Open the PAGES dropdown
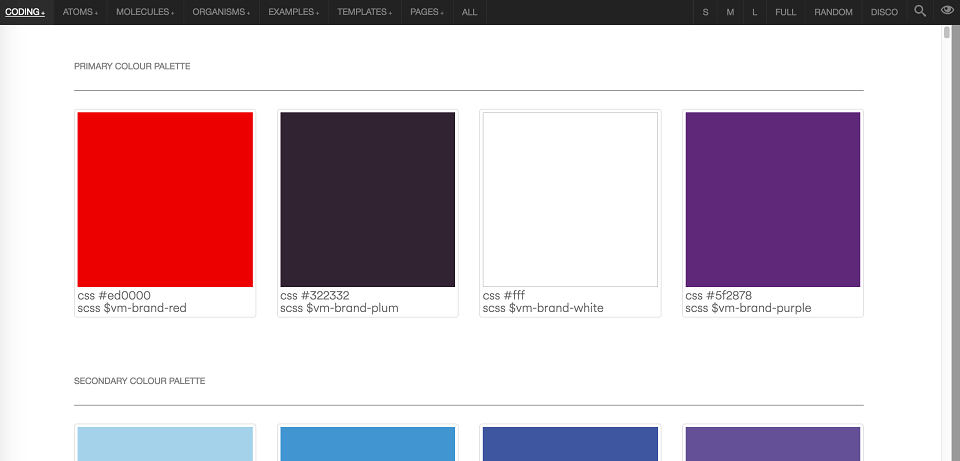Viewport: 960px width, 461px height. [x=427, y=12]
